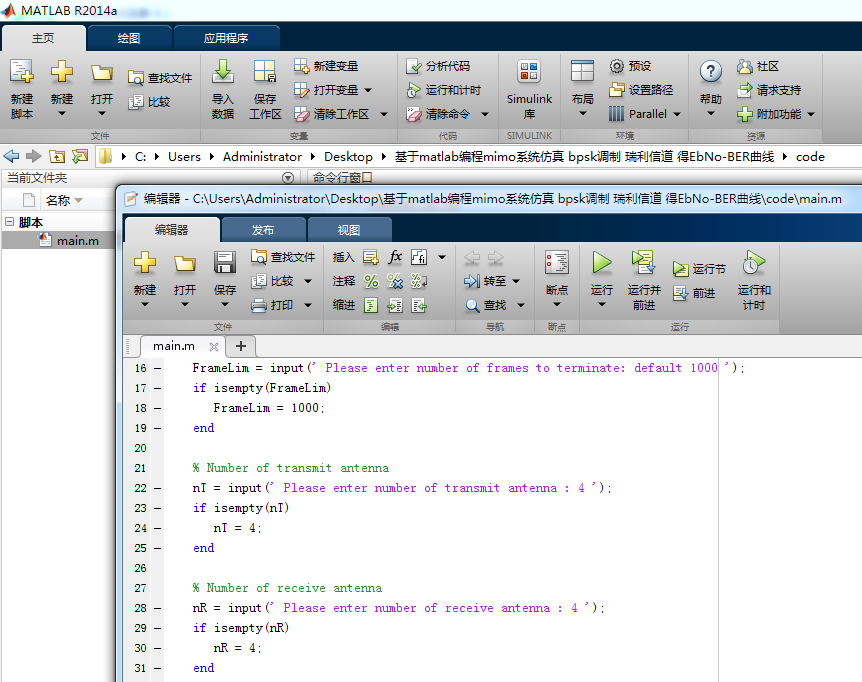Click the main toolbar New (新建) plus icon

[x=62, y=72]
